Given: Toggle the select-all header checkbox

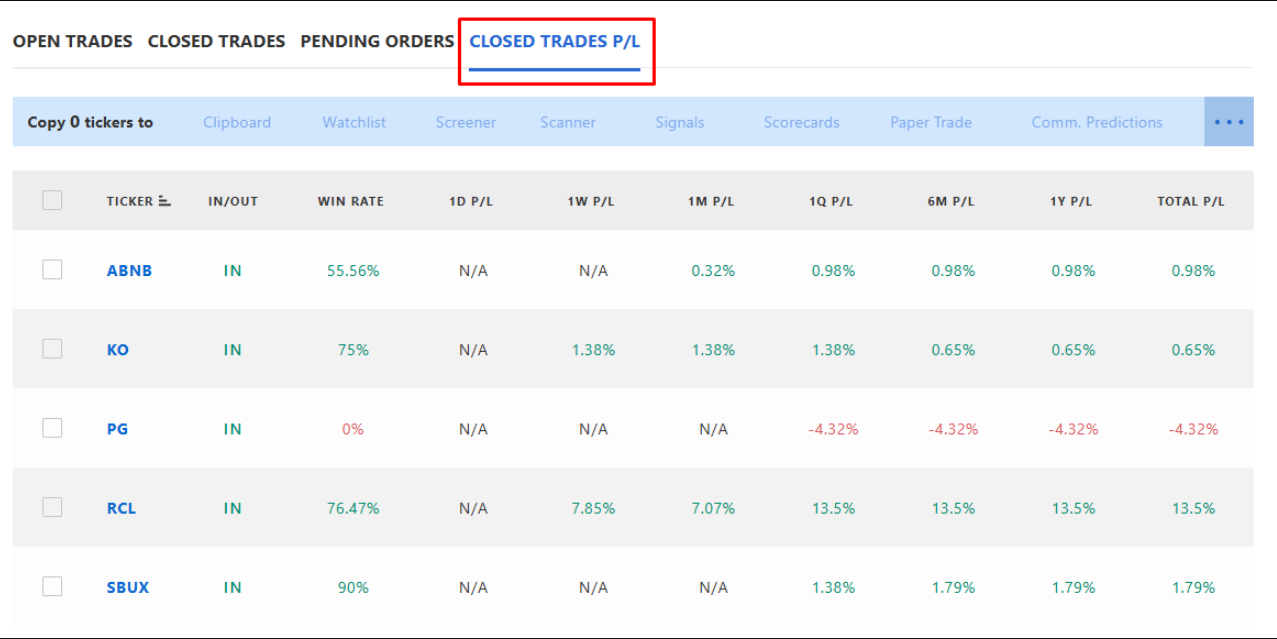Looking at the screenshot, I should (x=52, y=200).
